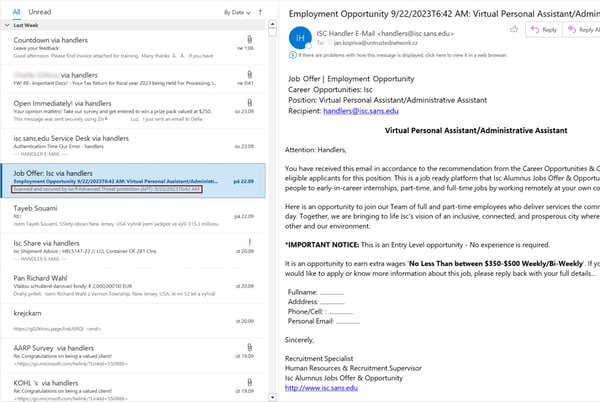Open the Countdown via handlers email
Screen dimensions: 600x402
[x=133, y=47]
